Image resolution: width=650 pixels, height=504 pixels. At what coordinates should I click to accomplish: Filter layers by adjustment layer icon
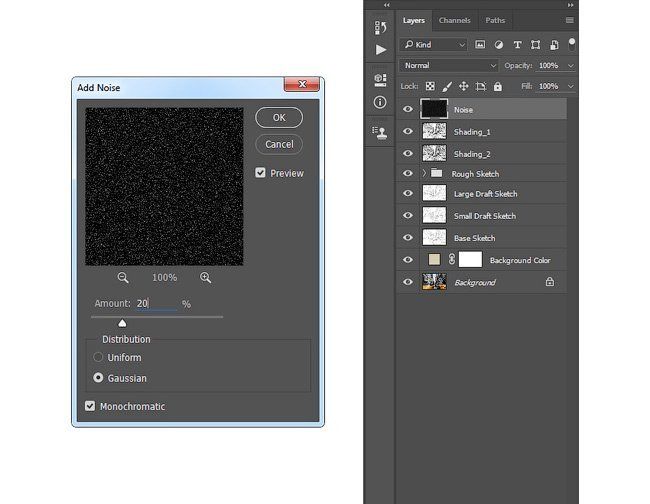click(x=499, y=45)
